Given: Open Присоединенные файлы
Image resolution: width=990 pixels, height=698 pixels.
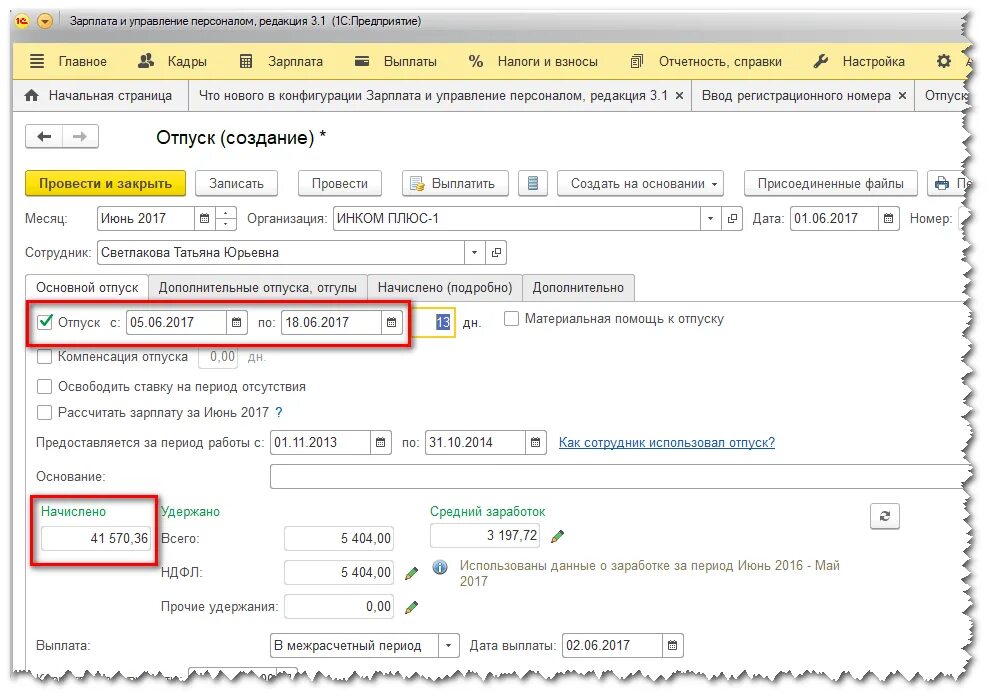Looking at the screenshot, I should pyautogui.click(x=830, y=183).
